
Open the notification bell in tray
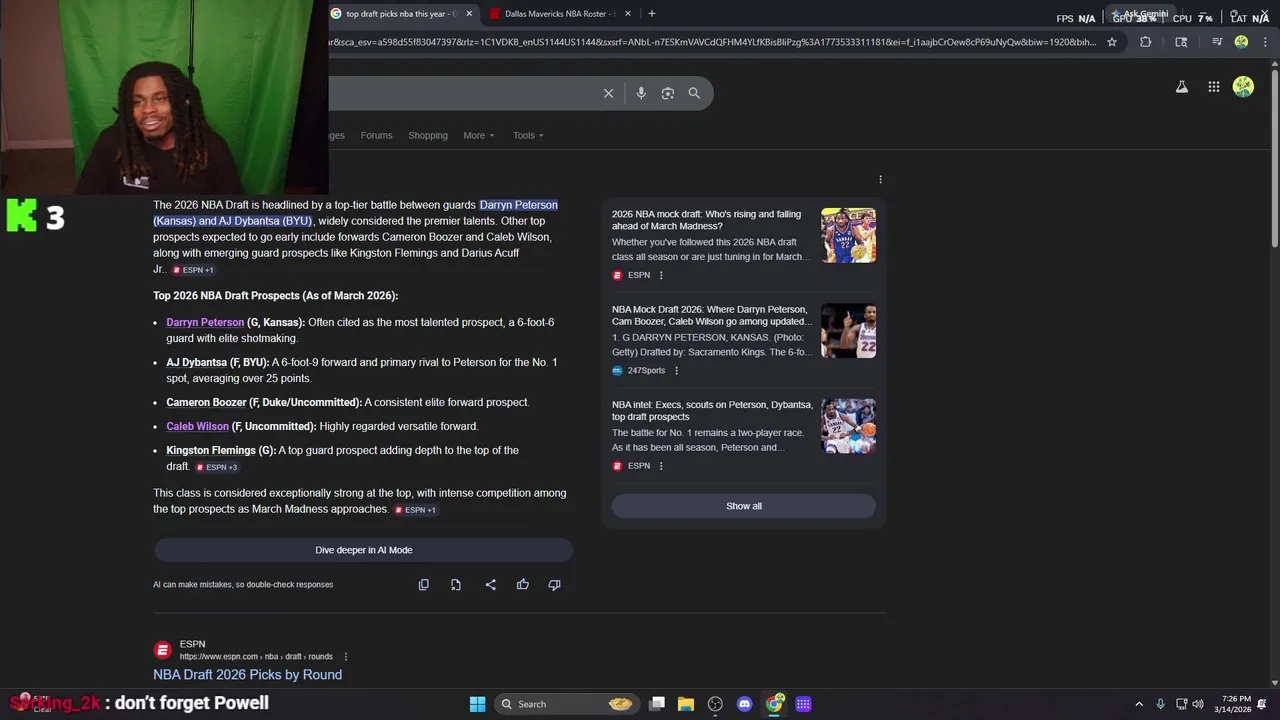[x=1262, y=704]
